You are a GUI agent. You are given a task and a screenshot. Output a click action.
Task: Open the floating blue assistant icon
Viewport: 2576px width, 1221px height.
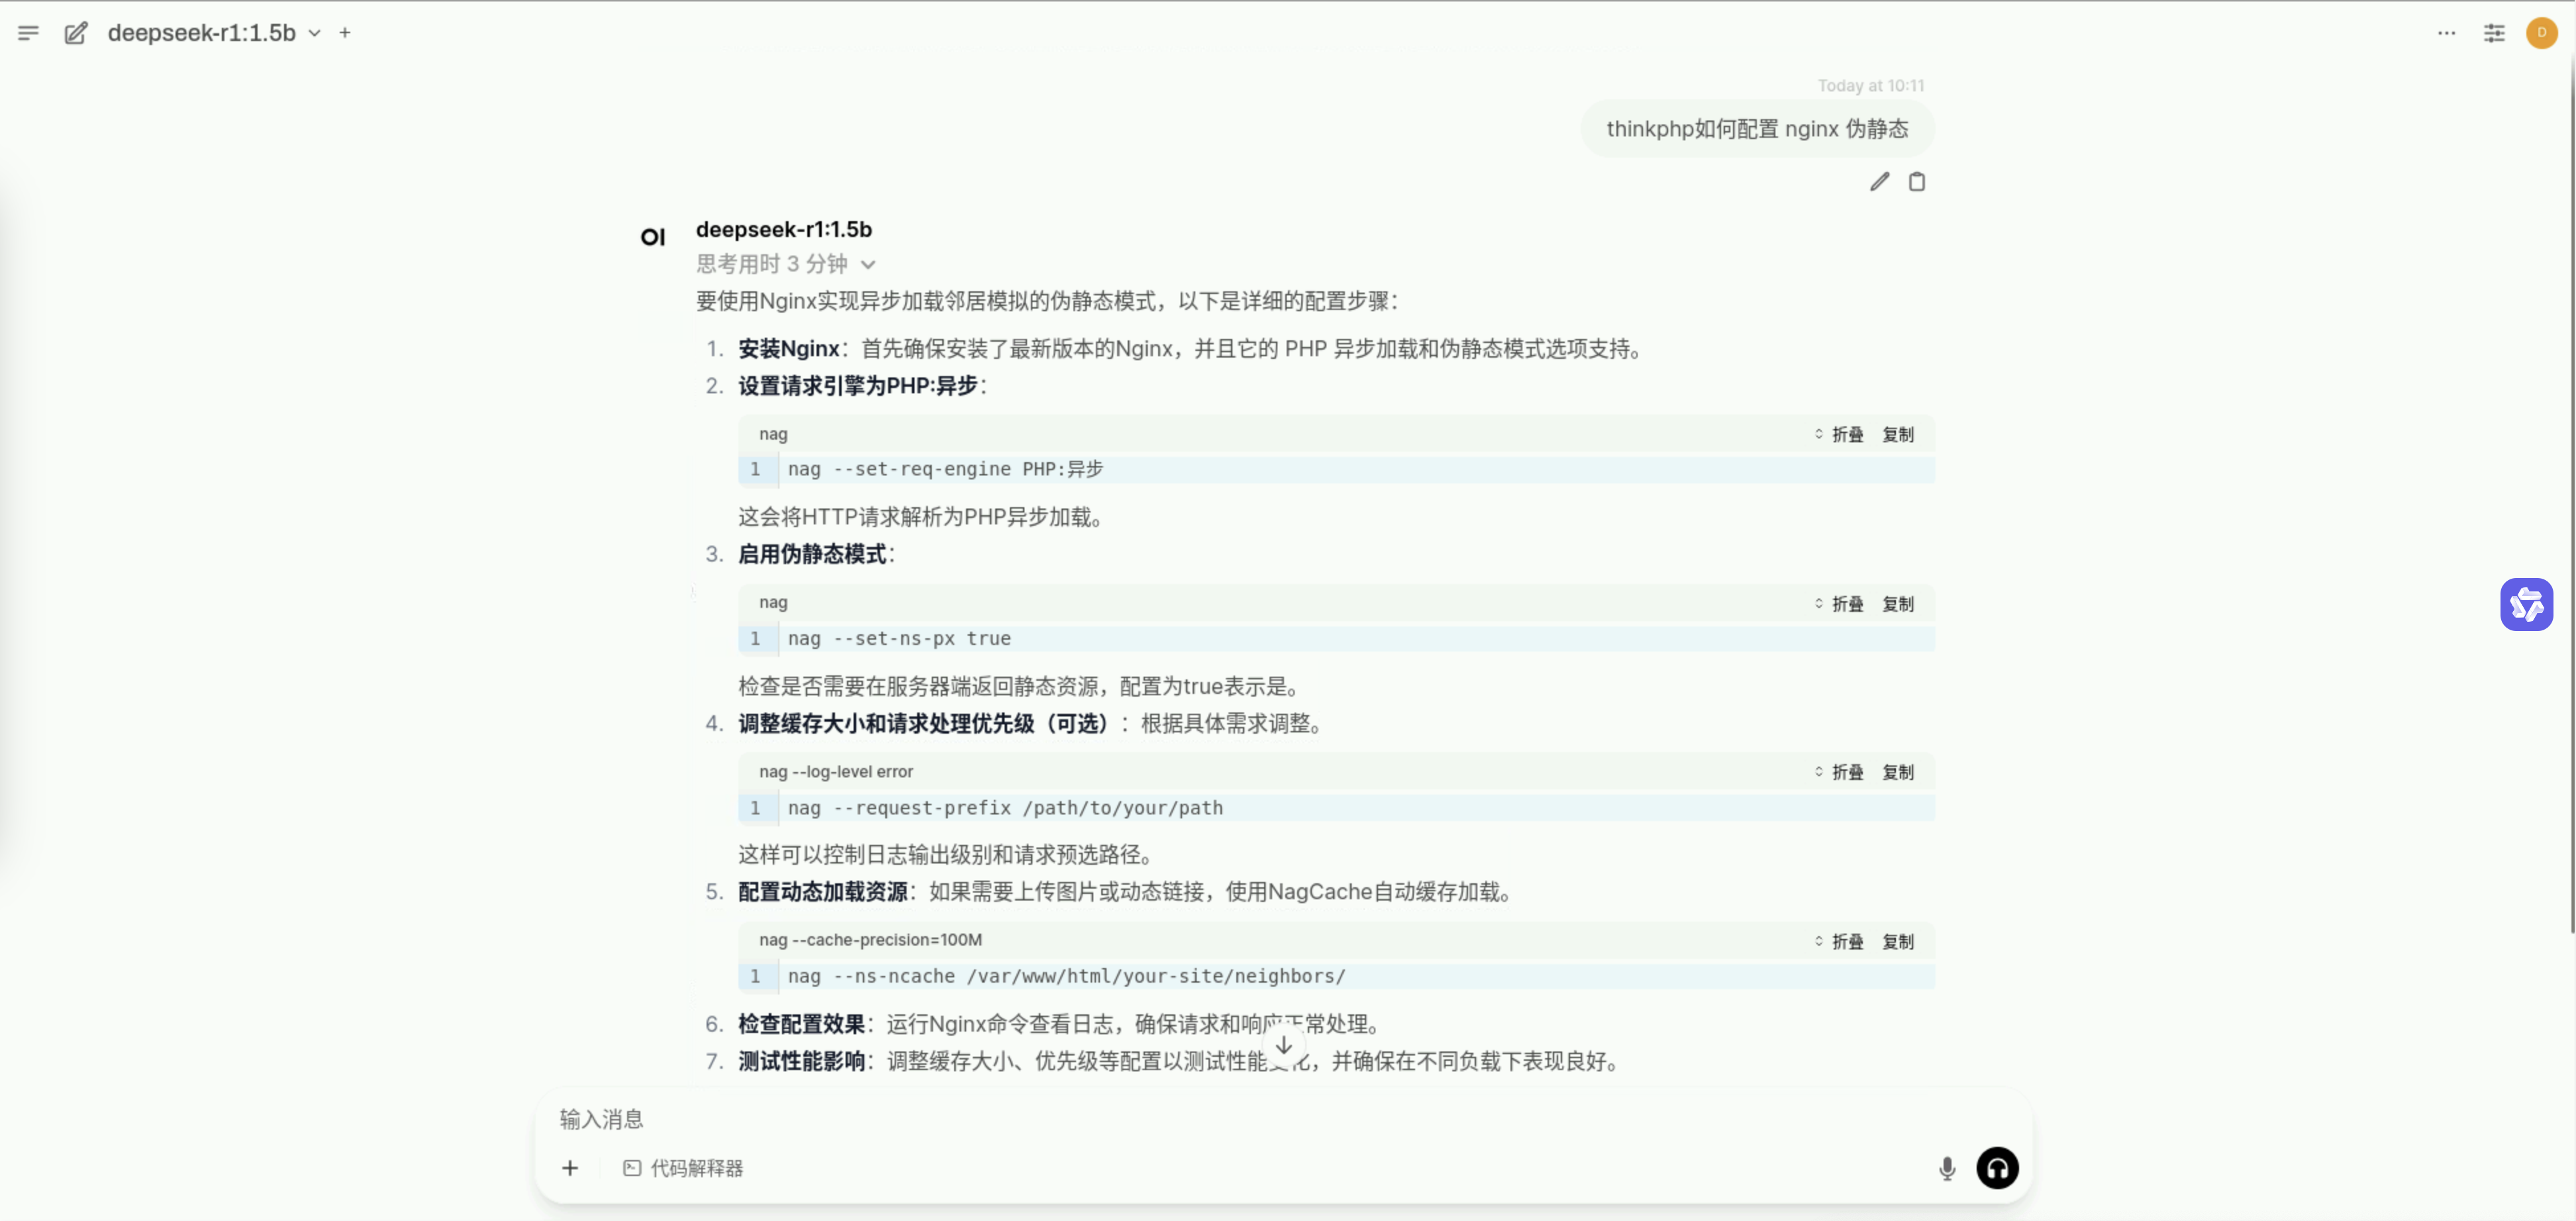pos(2526,604)
